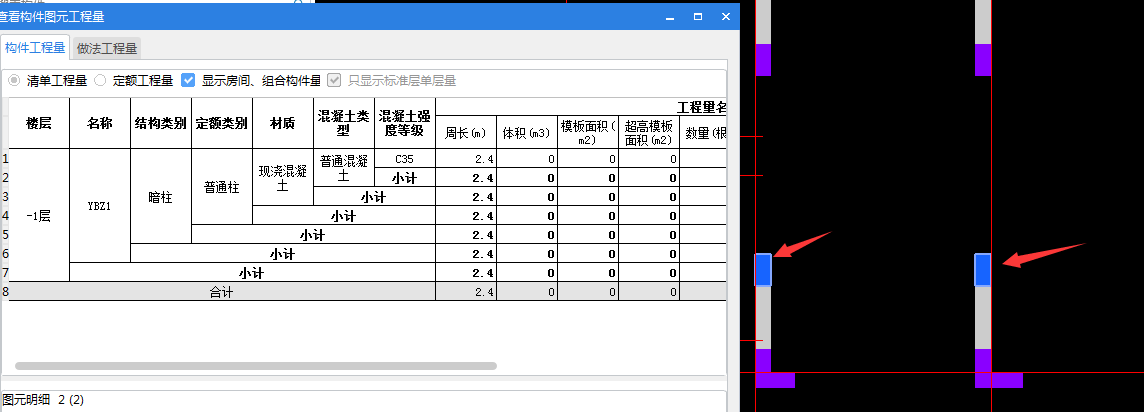Click the 材质 column header

[x=282, y=123]
